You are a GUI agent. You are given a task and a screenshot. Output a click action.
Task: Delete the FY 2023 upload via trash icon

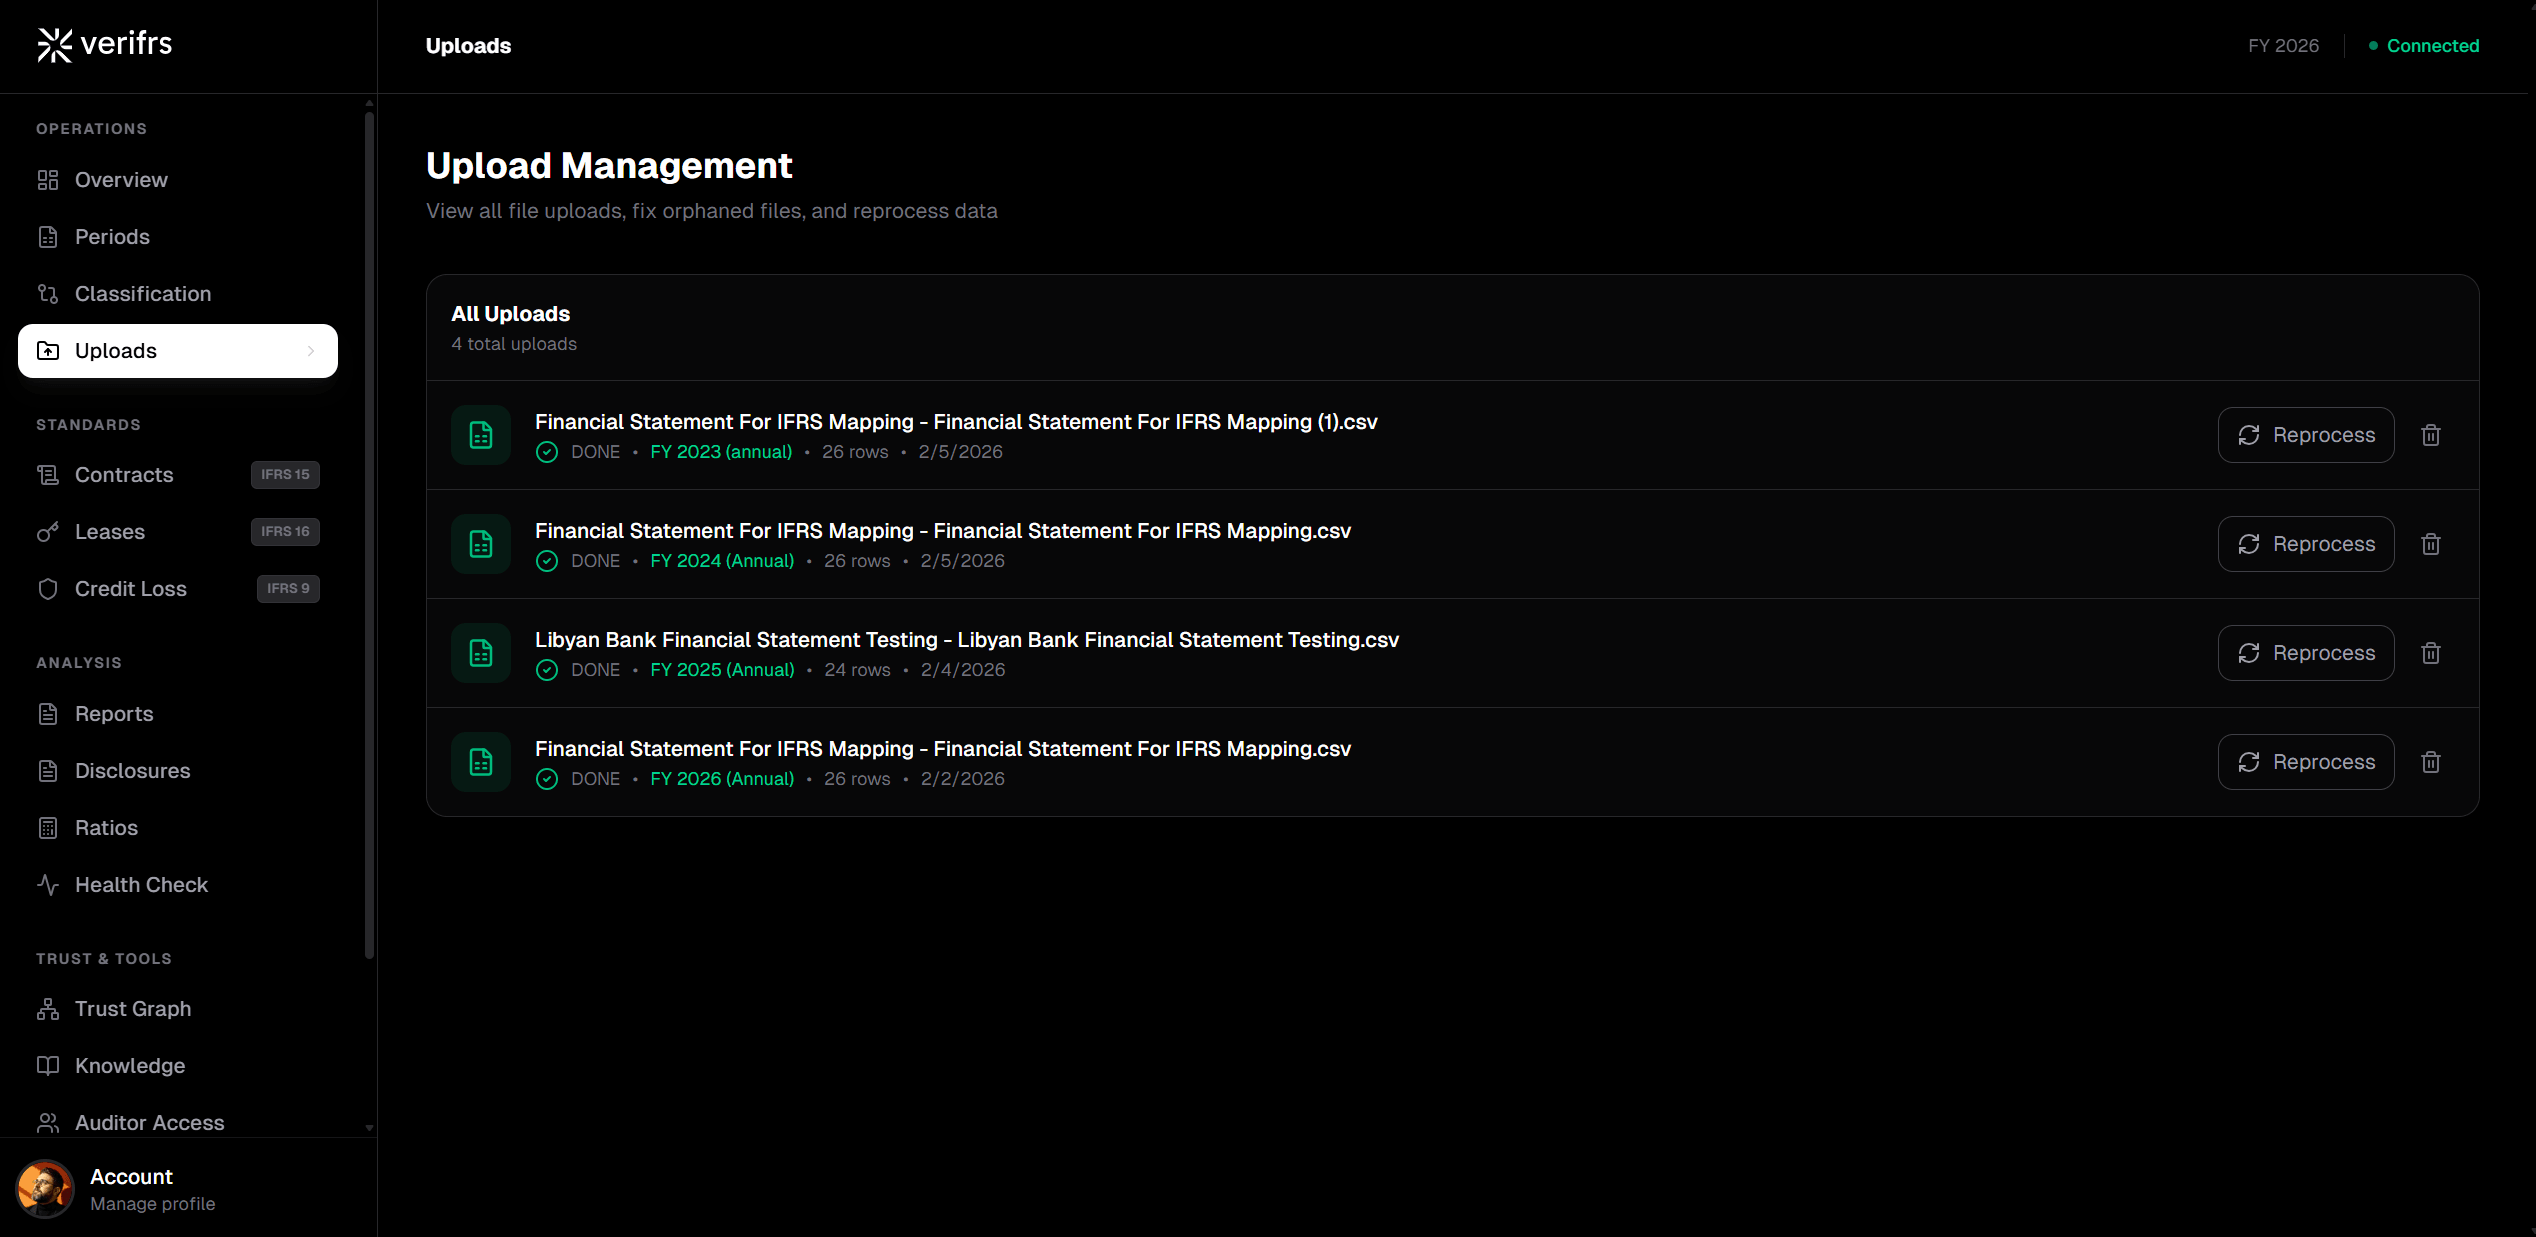tap(2431, 435)
